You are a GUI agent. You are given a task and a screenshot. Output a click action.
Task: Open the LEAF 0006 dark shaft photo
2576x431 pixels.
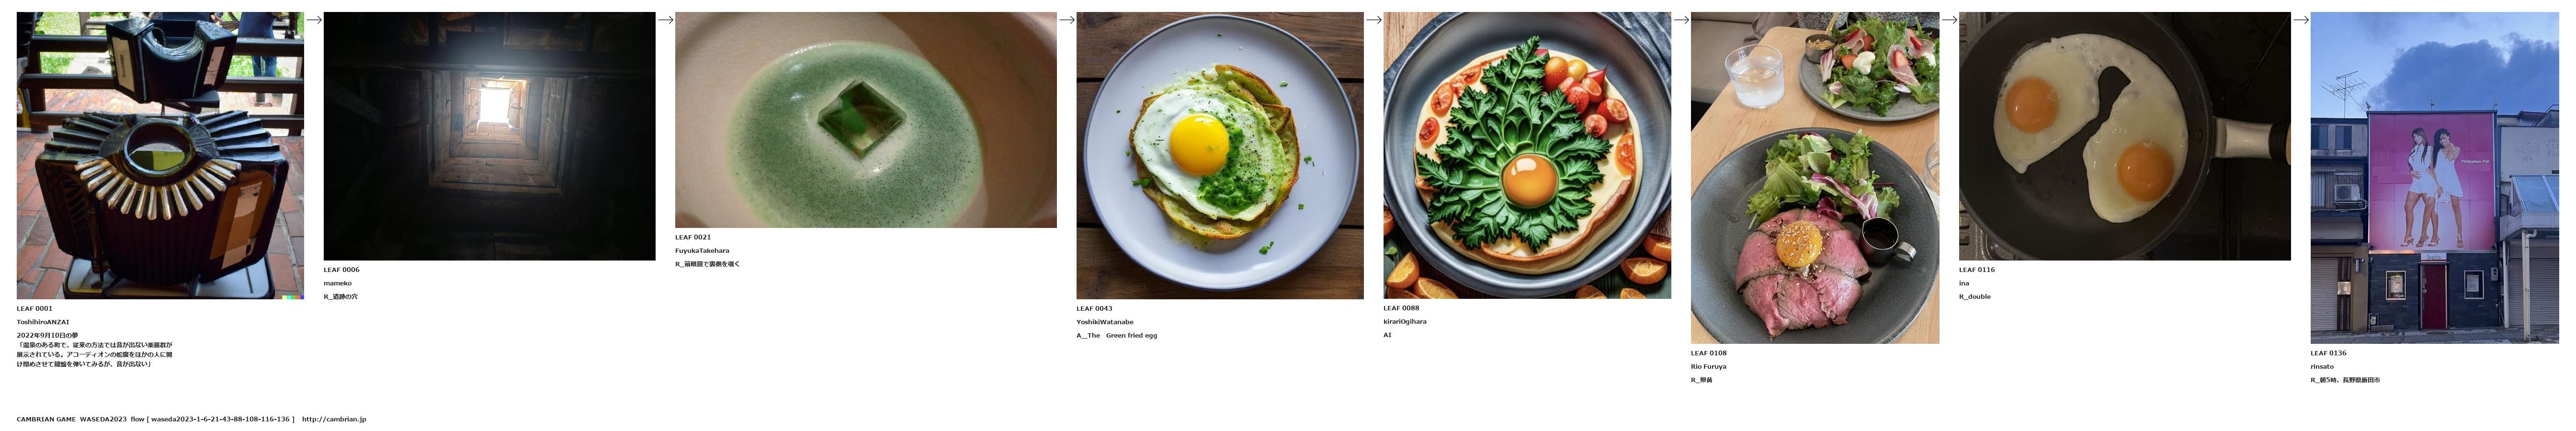489,136
